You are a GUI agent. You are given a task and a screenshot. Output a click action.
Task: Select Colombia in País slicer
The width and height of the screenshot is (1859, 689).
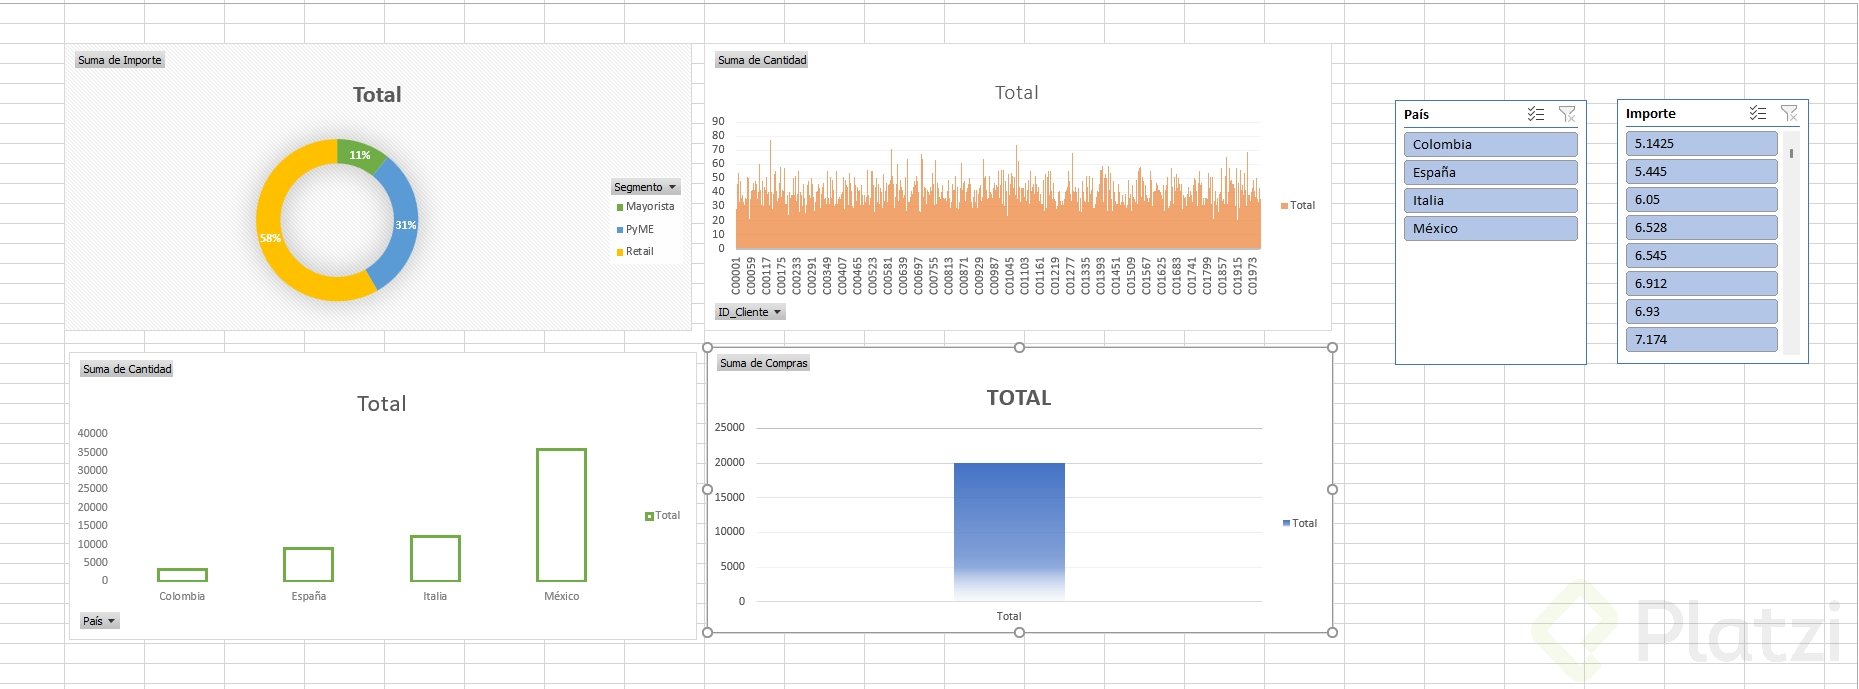coord(1490,144)
